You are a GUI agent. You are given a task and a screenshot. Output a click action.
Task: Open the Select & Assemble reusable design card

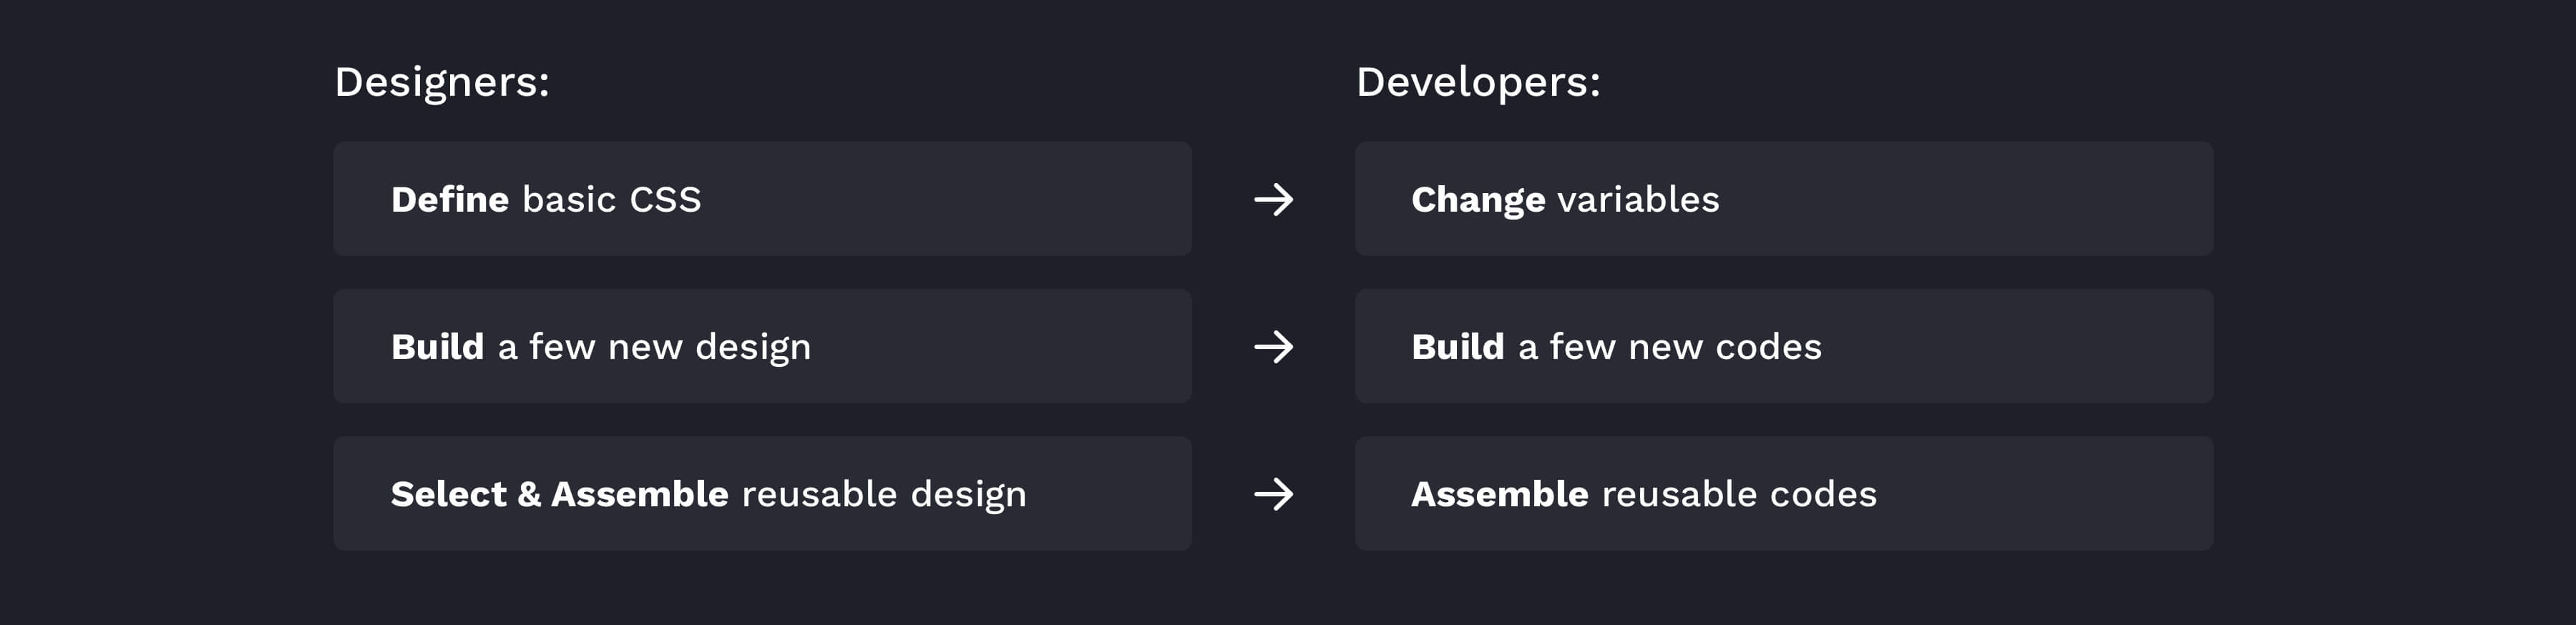(x=762, y=493)
